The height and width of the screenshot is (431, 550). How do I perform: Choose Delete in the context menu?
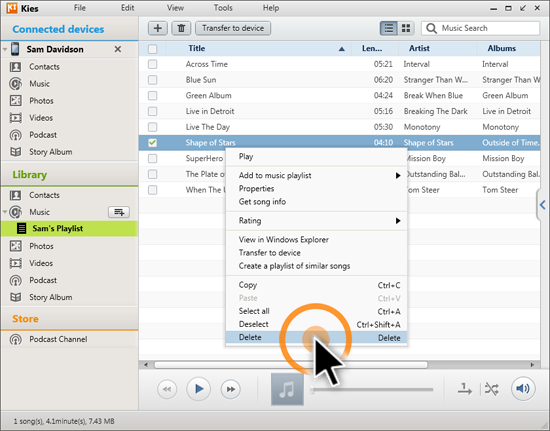pos(316,337)
